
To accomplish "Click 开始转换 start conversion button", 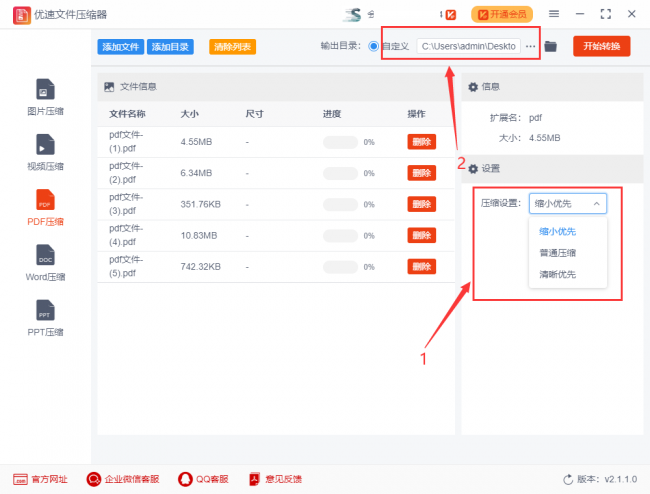I will (x=601, y=46).
